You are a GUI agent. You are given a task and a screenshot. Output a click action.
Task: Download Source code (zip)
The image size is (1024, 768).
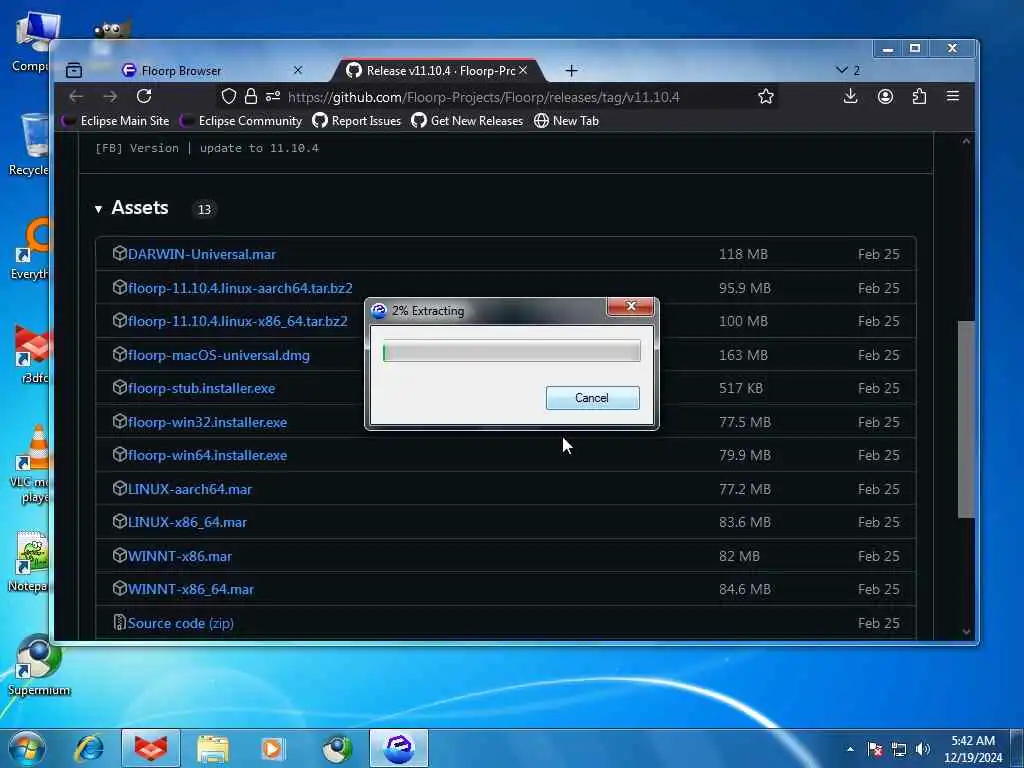tap(180, 623)
